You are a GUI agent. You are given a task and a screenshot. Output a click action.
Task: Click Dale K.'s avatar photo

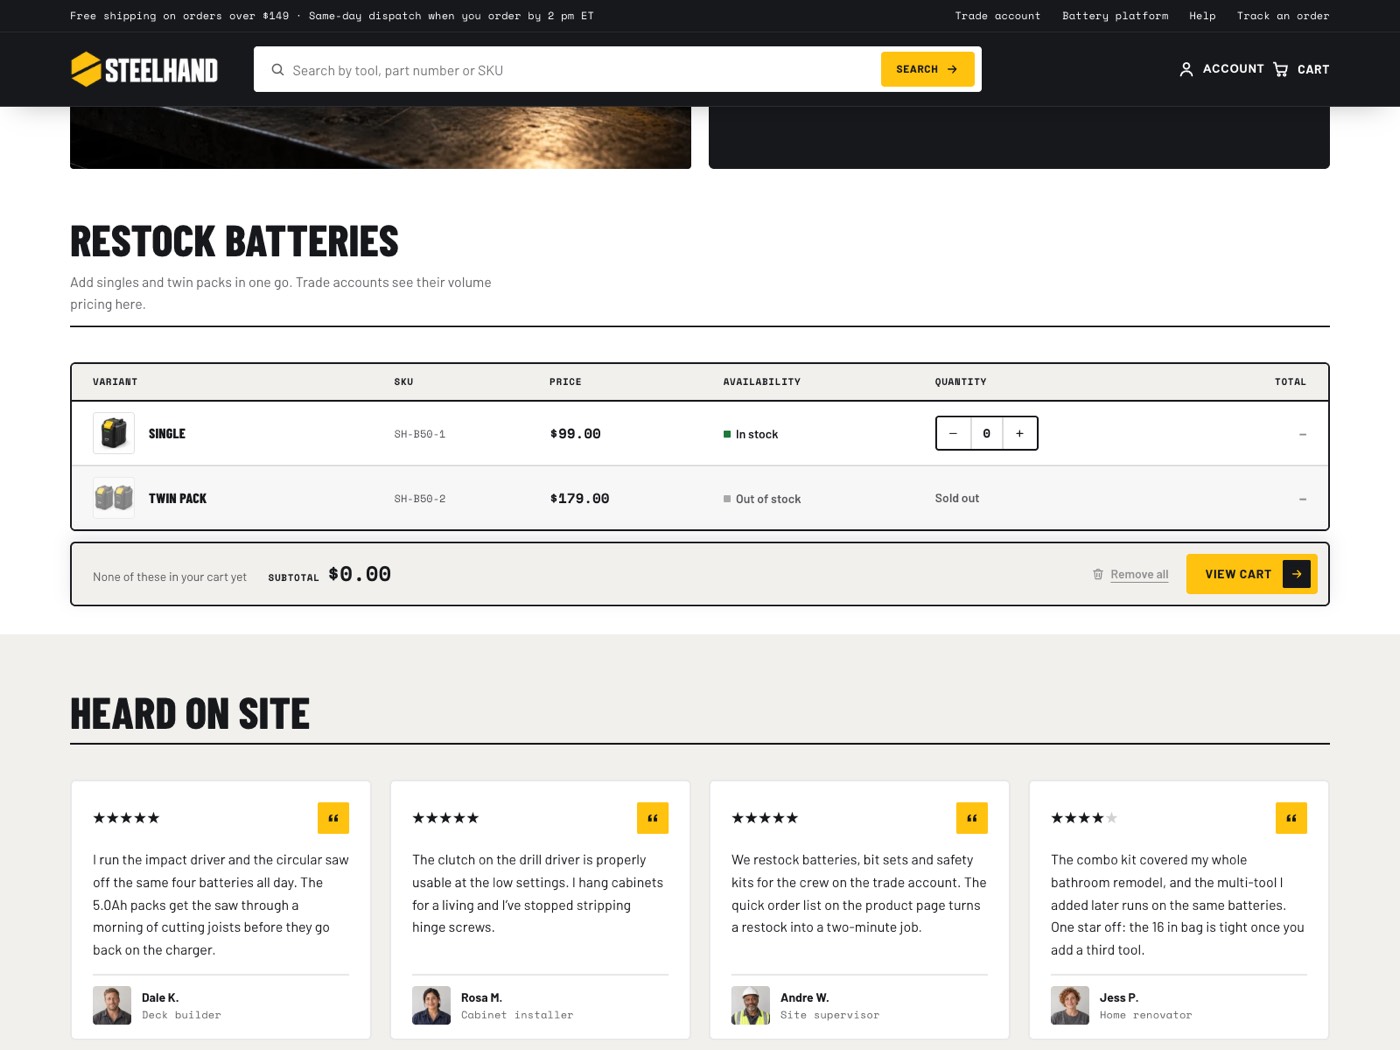click(x=112, y=1005)
